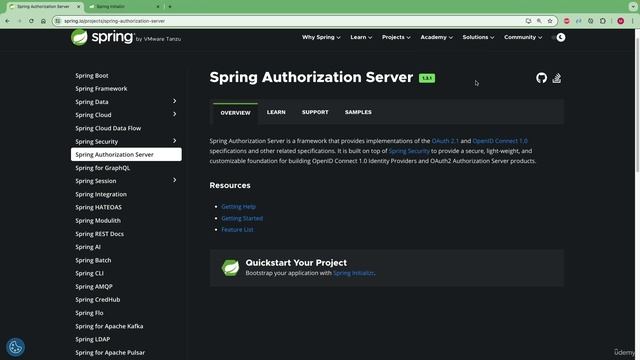640x360 pixels.
Task: Follow the Spring Security inline link
Action: [x=409, y=151]
